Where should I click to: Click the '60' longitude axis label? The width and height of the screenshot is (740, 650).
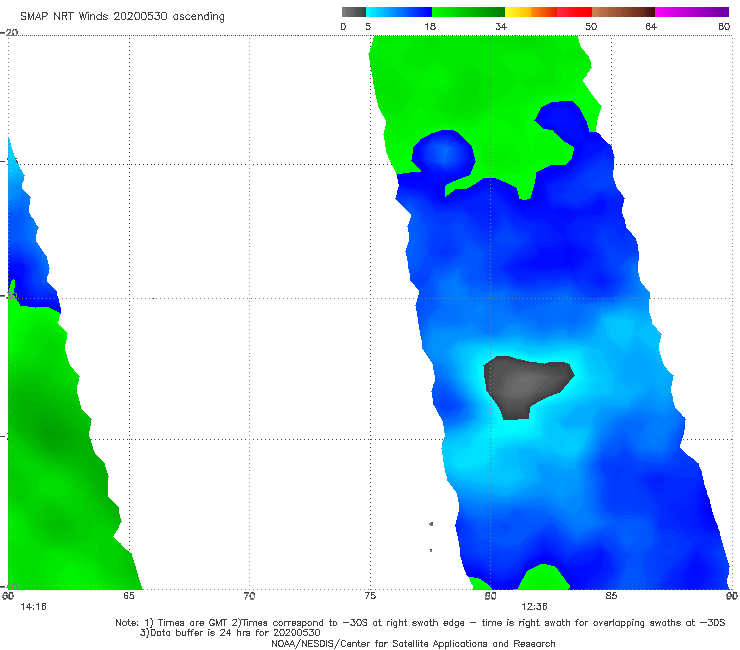point(8,596)
